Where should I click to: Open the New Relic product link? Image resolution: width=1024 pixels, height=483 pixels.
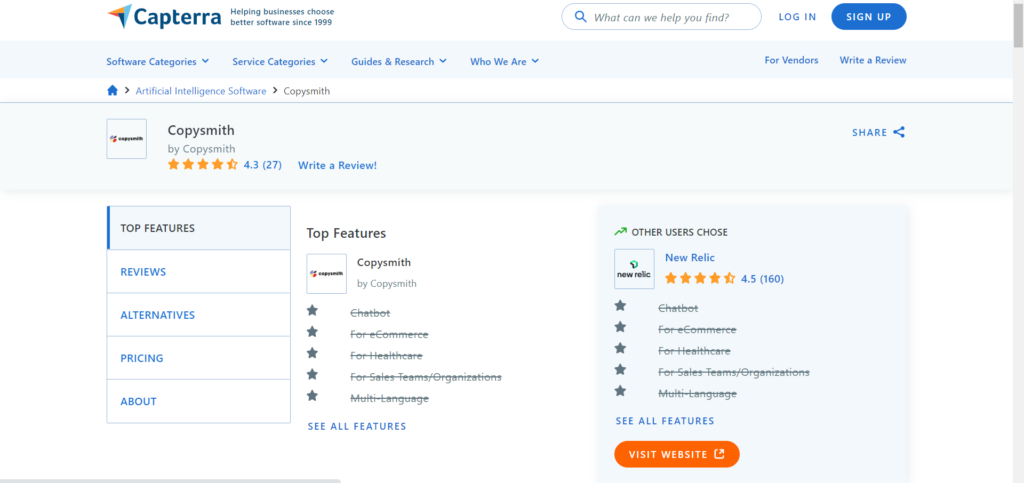[x=690, y=257]
